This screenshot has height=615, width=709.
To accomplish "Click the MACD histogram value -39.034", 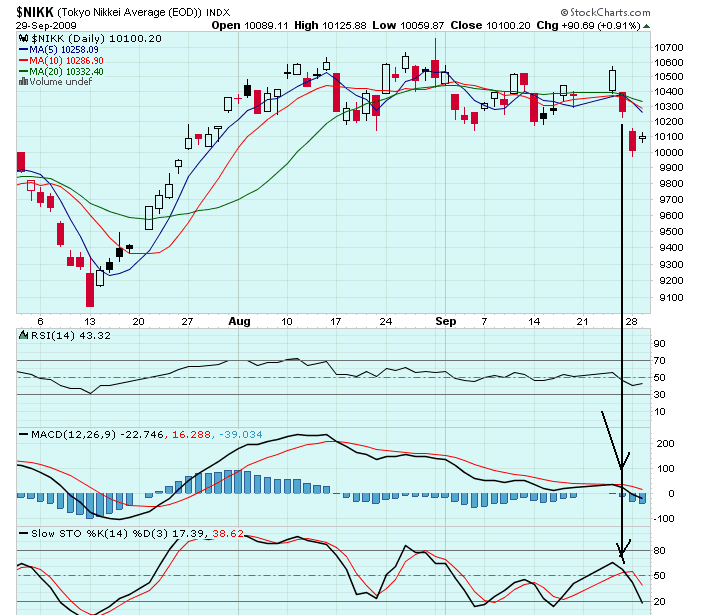I will click(241, 435).
